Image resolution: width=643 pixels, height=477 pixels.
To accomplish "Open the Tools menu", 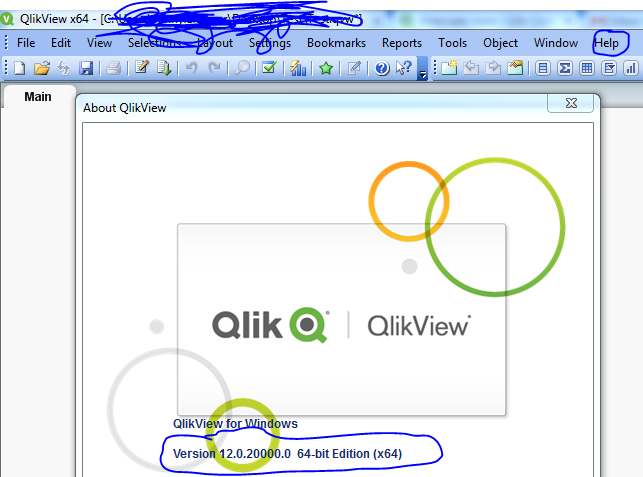I will pos(452,43).
